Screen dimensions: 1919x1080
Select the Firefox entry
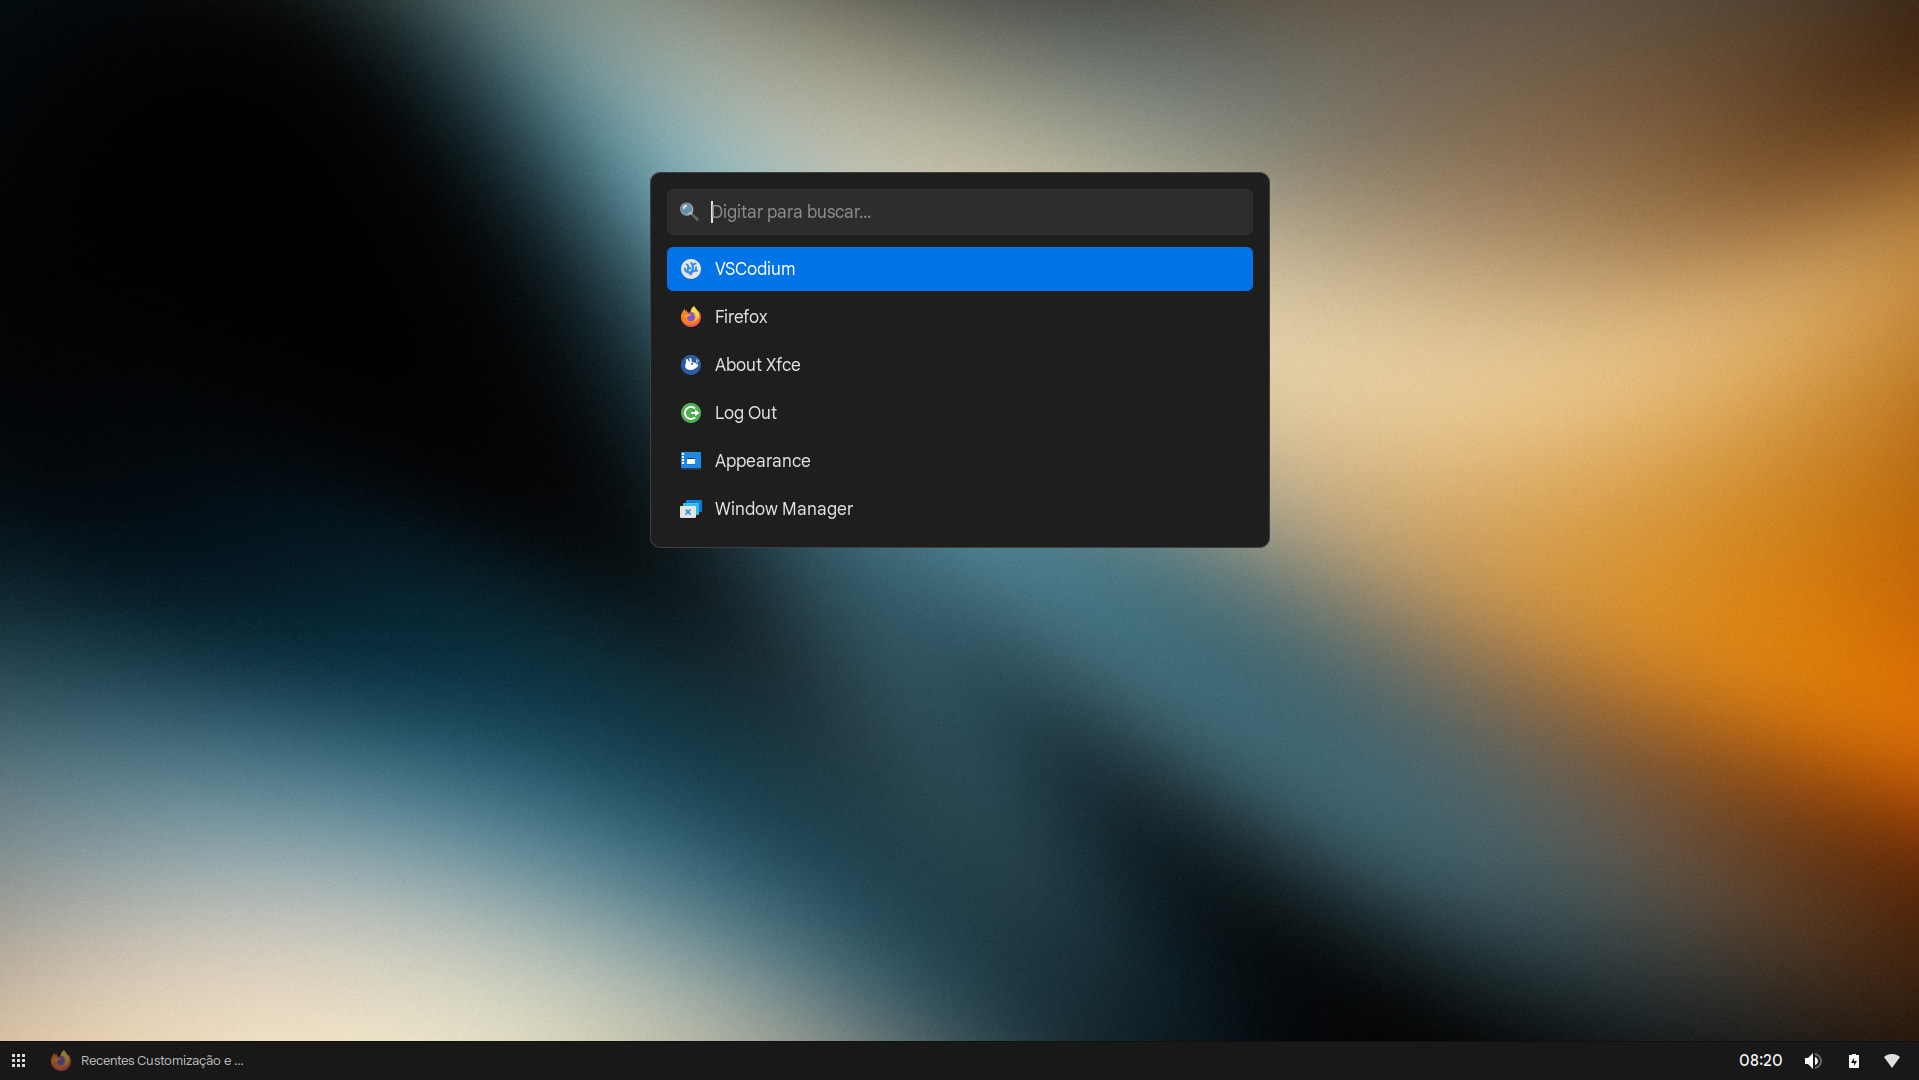(959, 317)
